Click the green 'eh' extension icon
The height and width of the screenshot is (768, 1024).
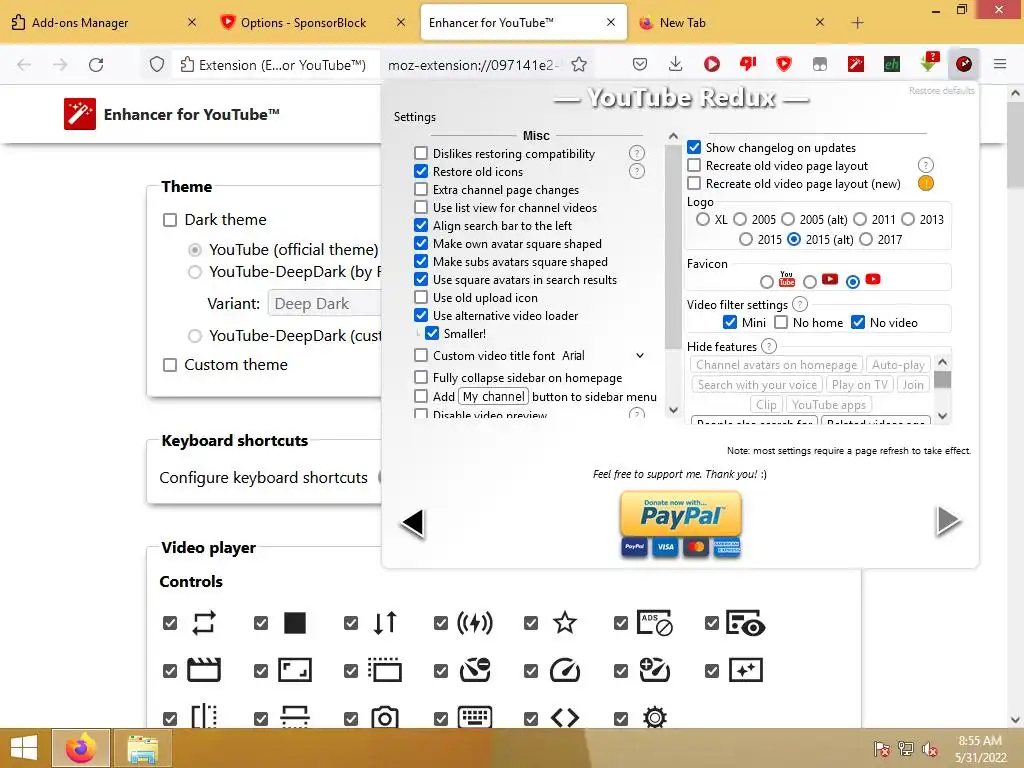891,64
